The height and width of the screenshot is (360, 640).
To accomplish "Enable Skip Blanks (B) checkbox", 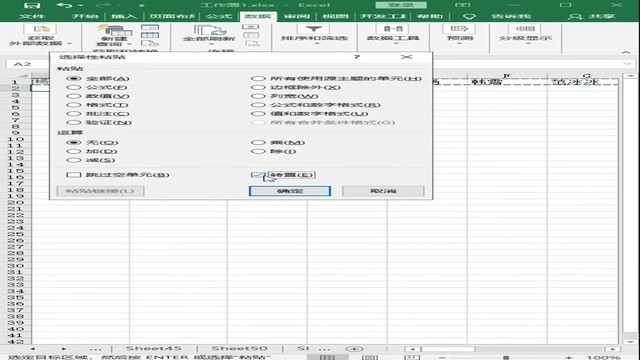I will (x=73, y=175).
